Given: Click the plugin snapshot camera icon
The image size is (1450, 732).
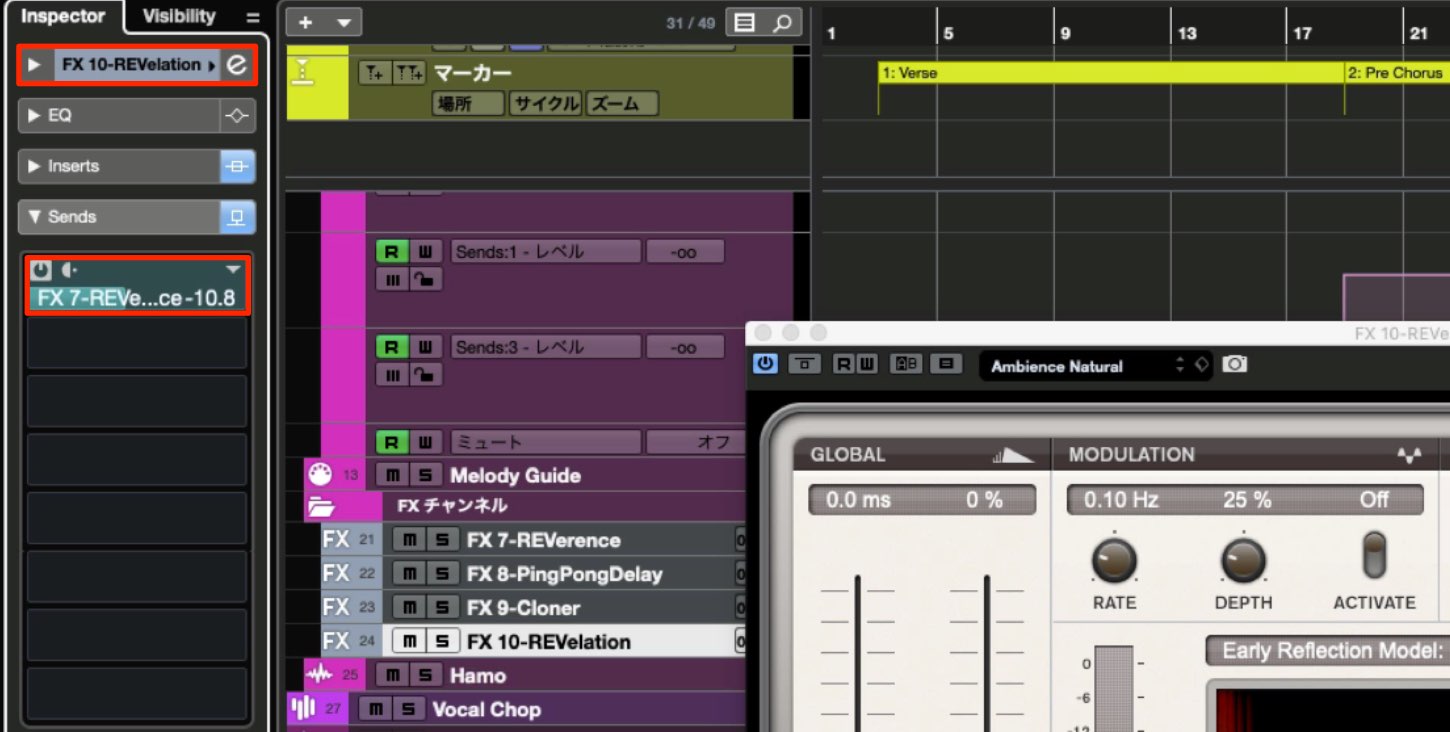Looking at the screenshot, I should coord(1235,364).
